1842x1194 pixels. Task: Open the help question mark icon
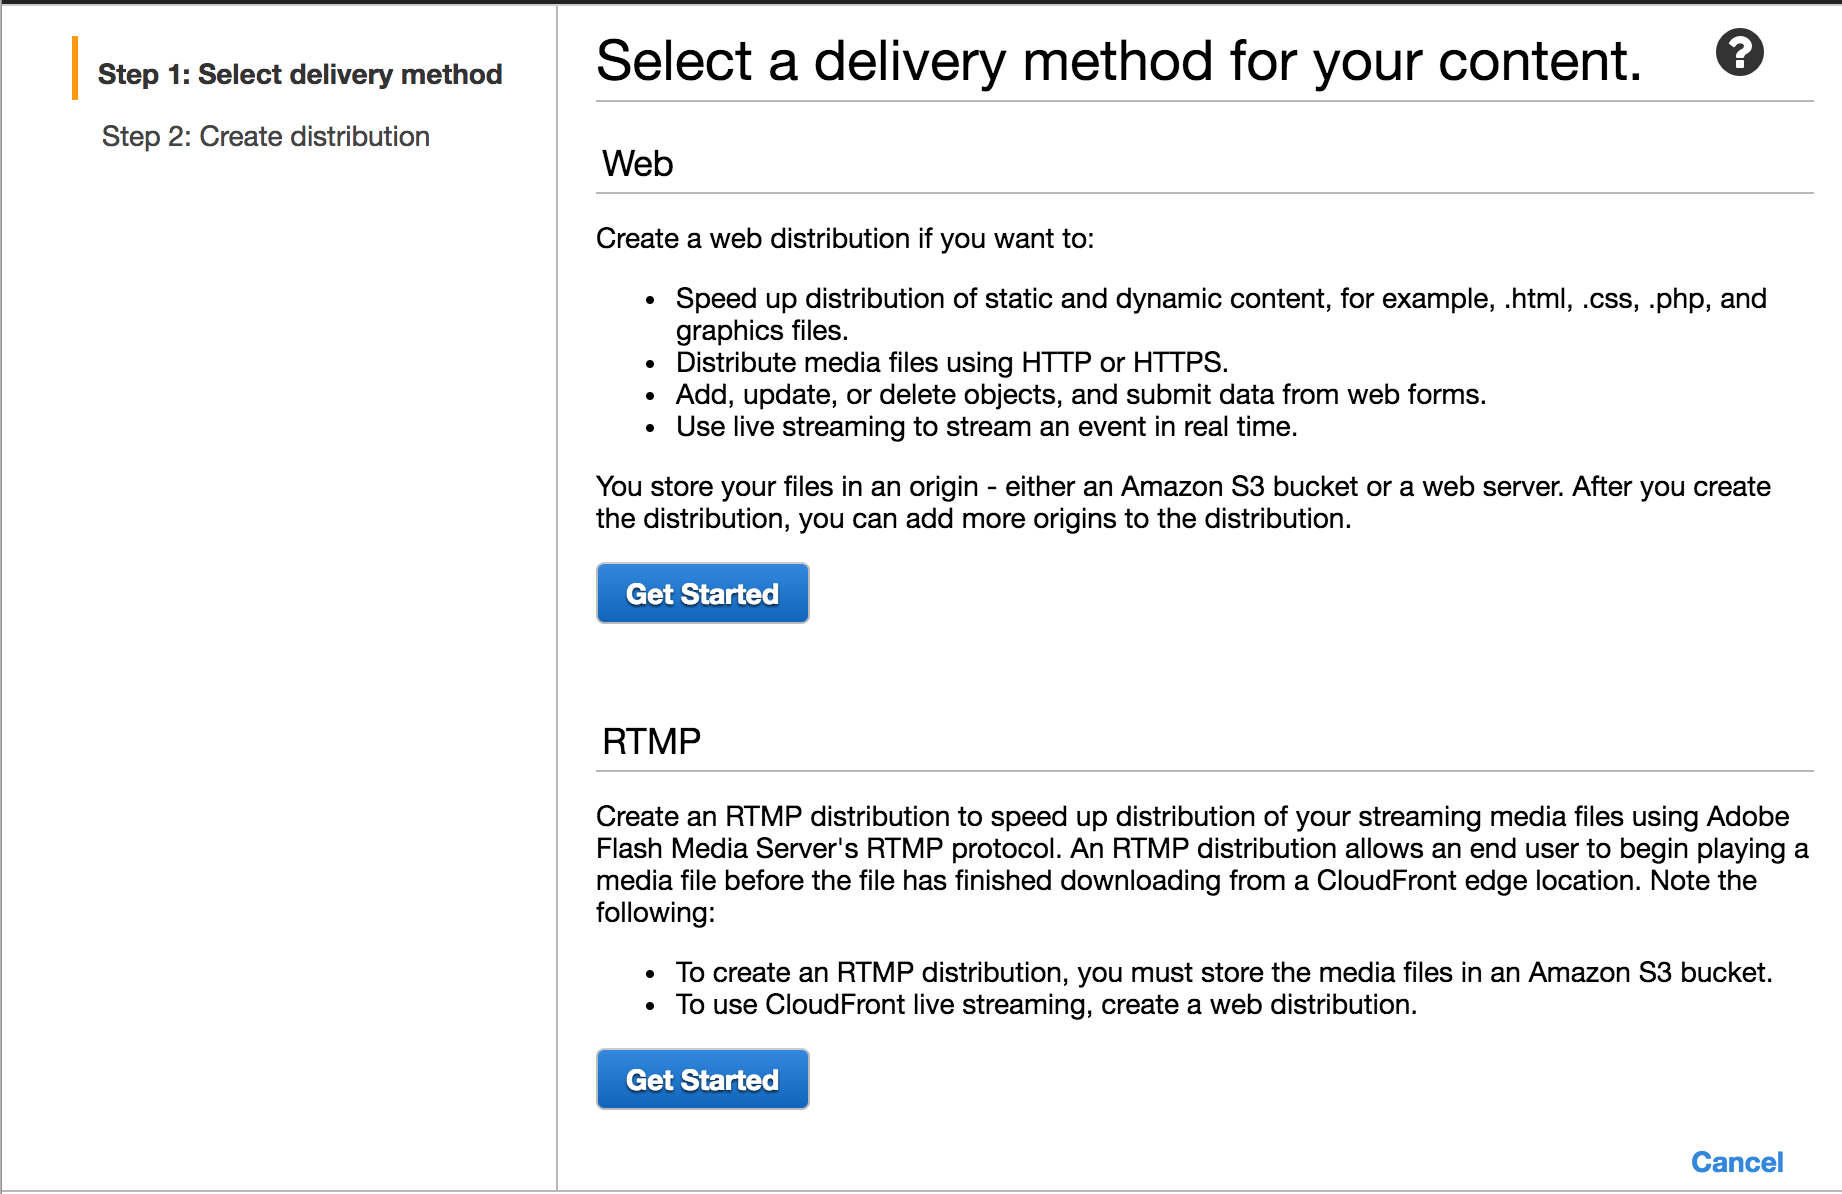click(x=1739, y=53)
